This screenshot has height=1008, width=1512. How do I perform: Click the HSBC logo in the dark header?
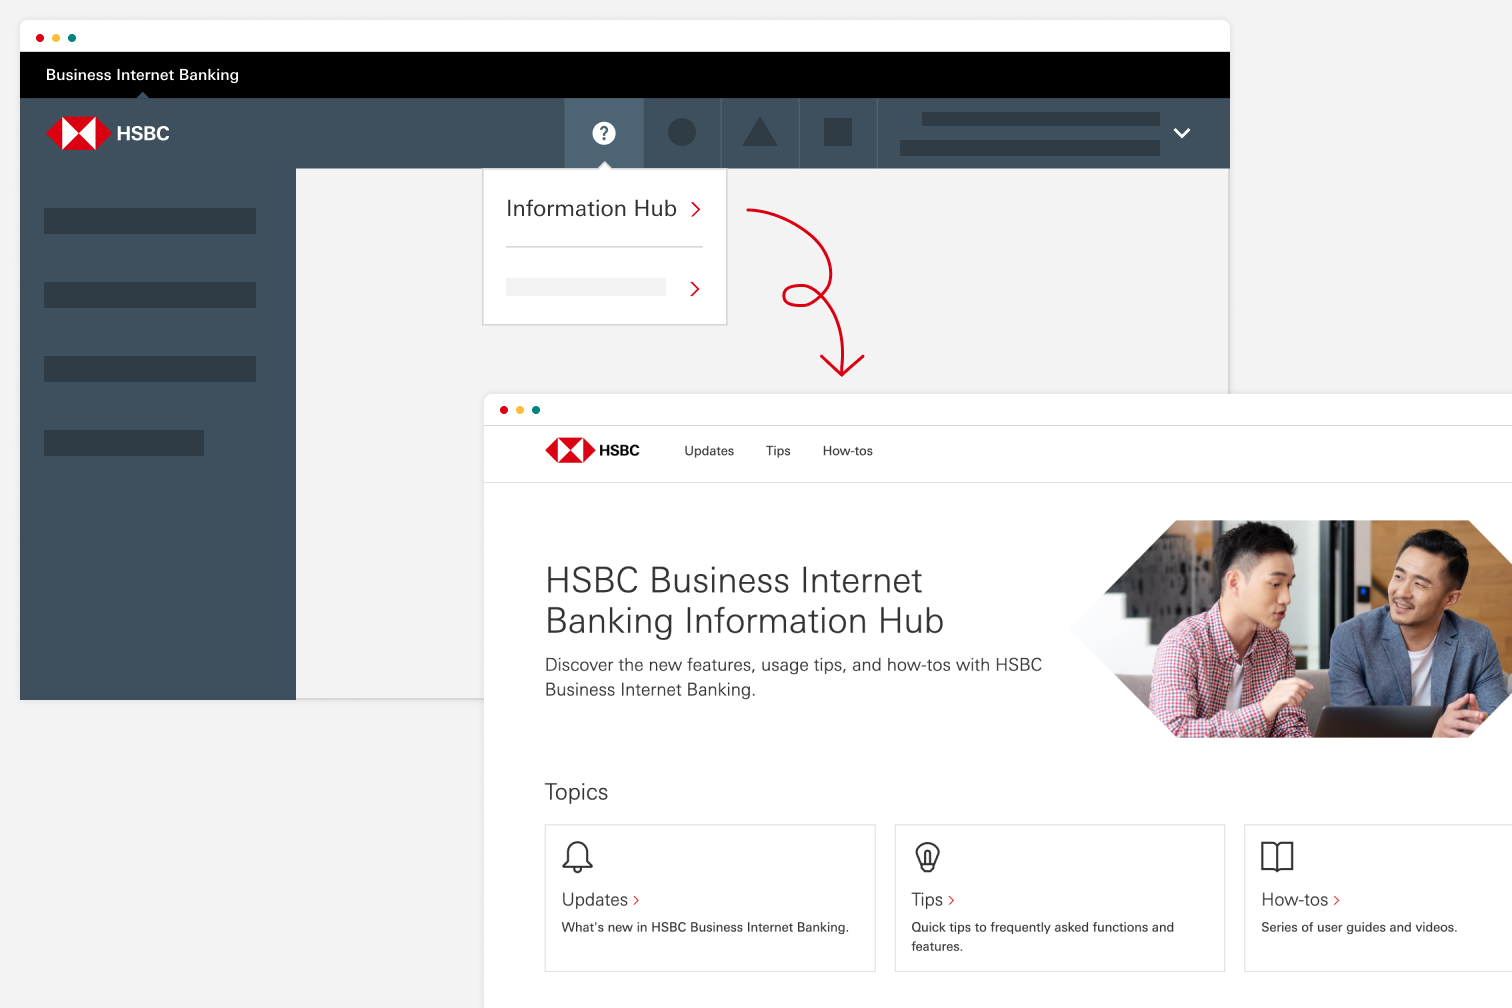point(108,132)
